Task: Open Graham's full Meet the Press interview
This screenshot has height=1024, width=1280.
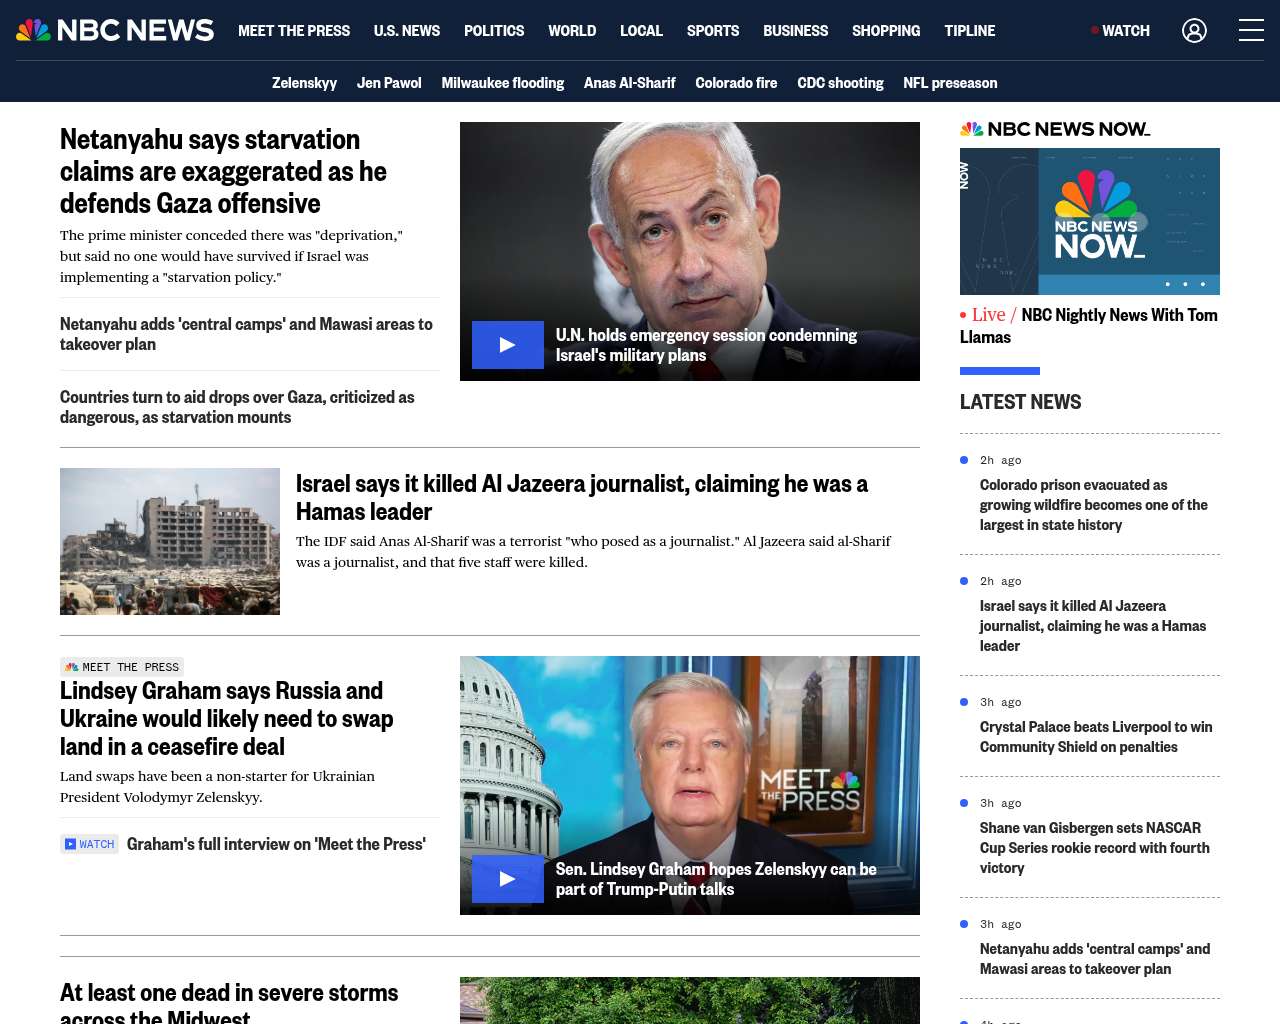Action: click(276, 844)
